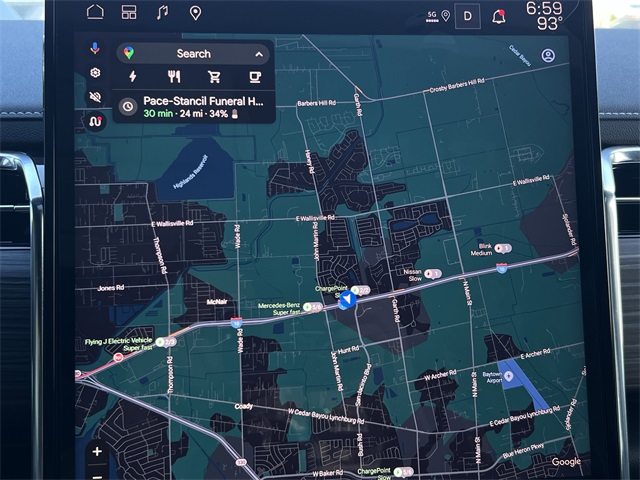This screenshot has width=640, height=480.
Task: Open map settings gear
Action: click(95, 73)
